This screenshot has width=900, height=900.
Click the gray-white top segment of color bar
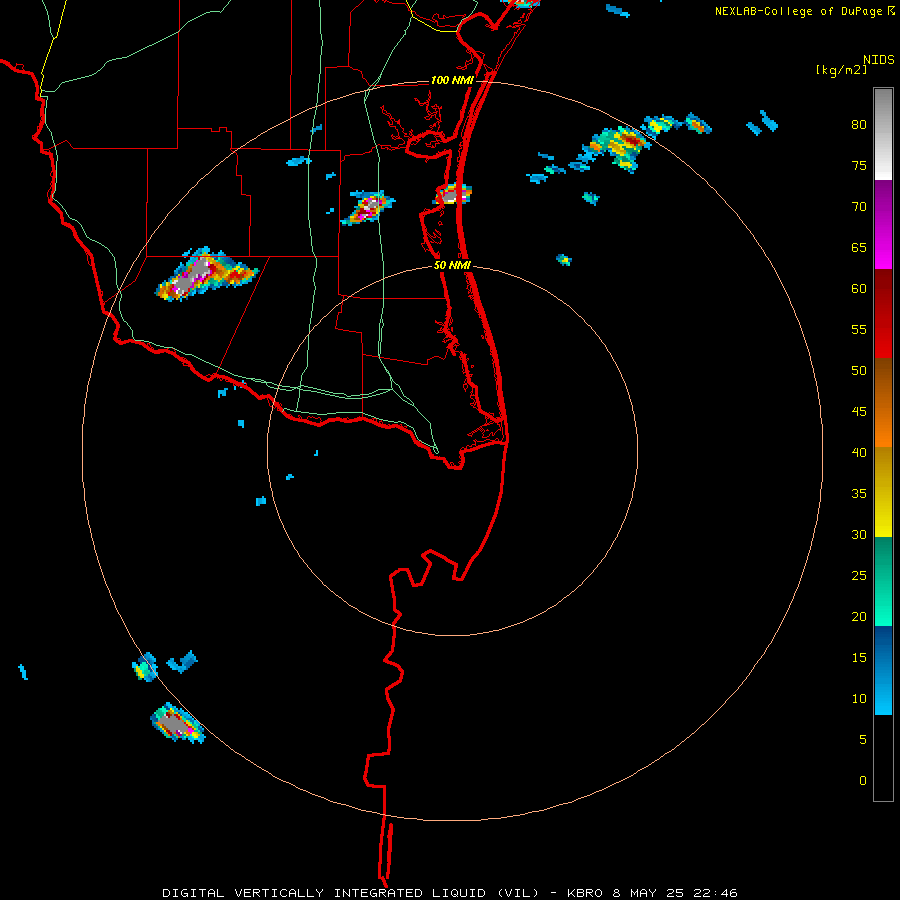coord(883,135)
